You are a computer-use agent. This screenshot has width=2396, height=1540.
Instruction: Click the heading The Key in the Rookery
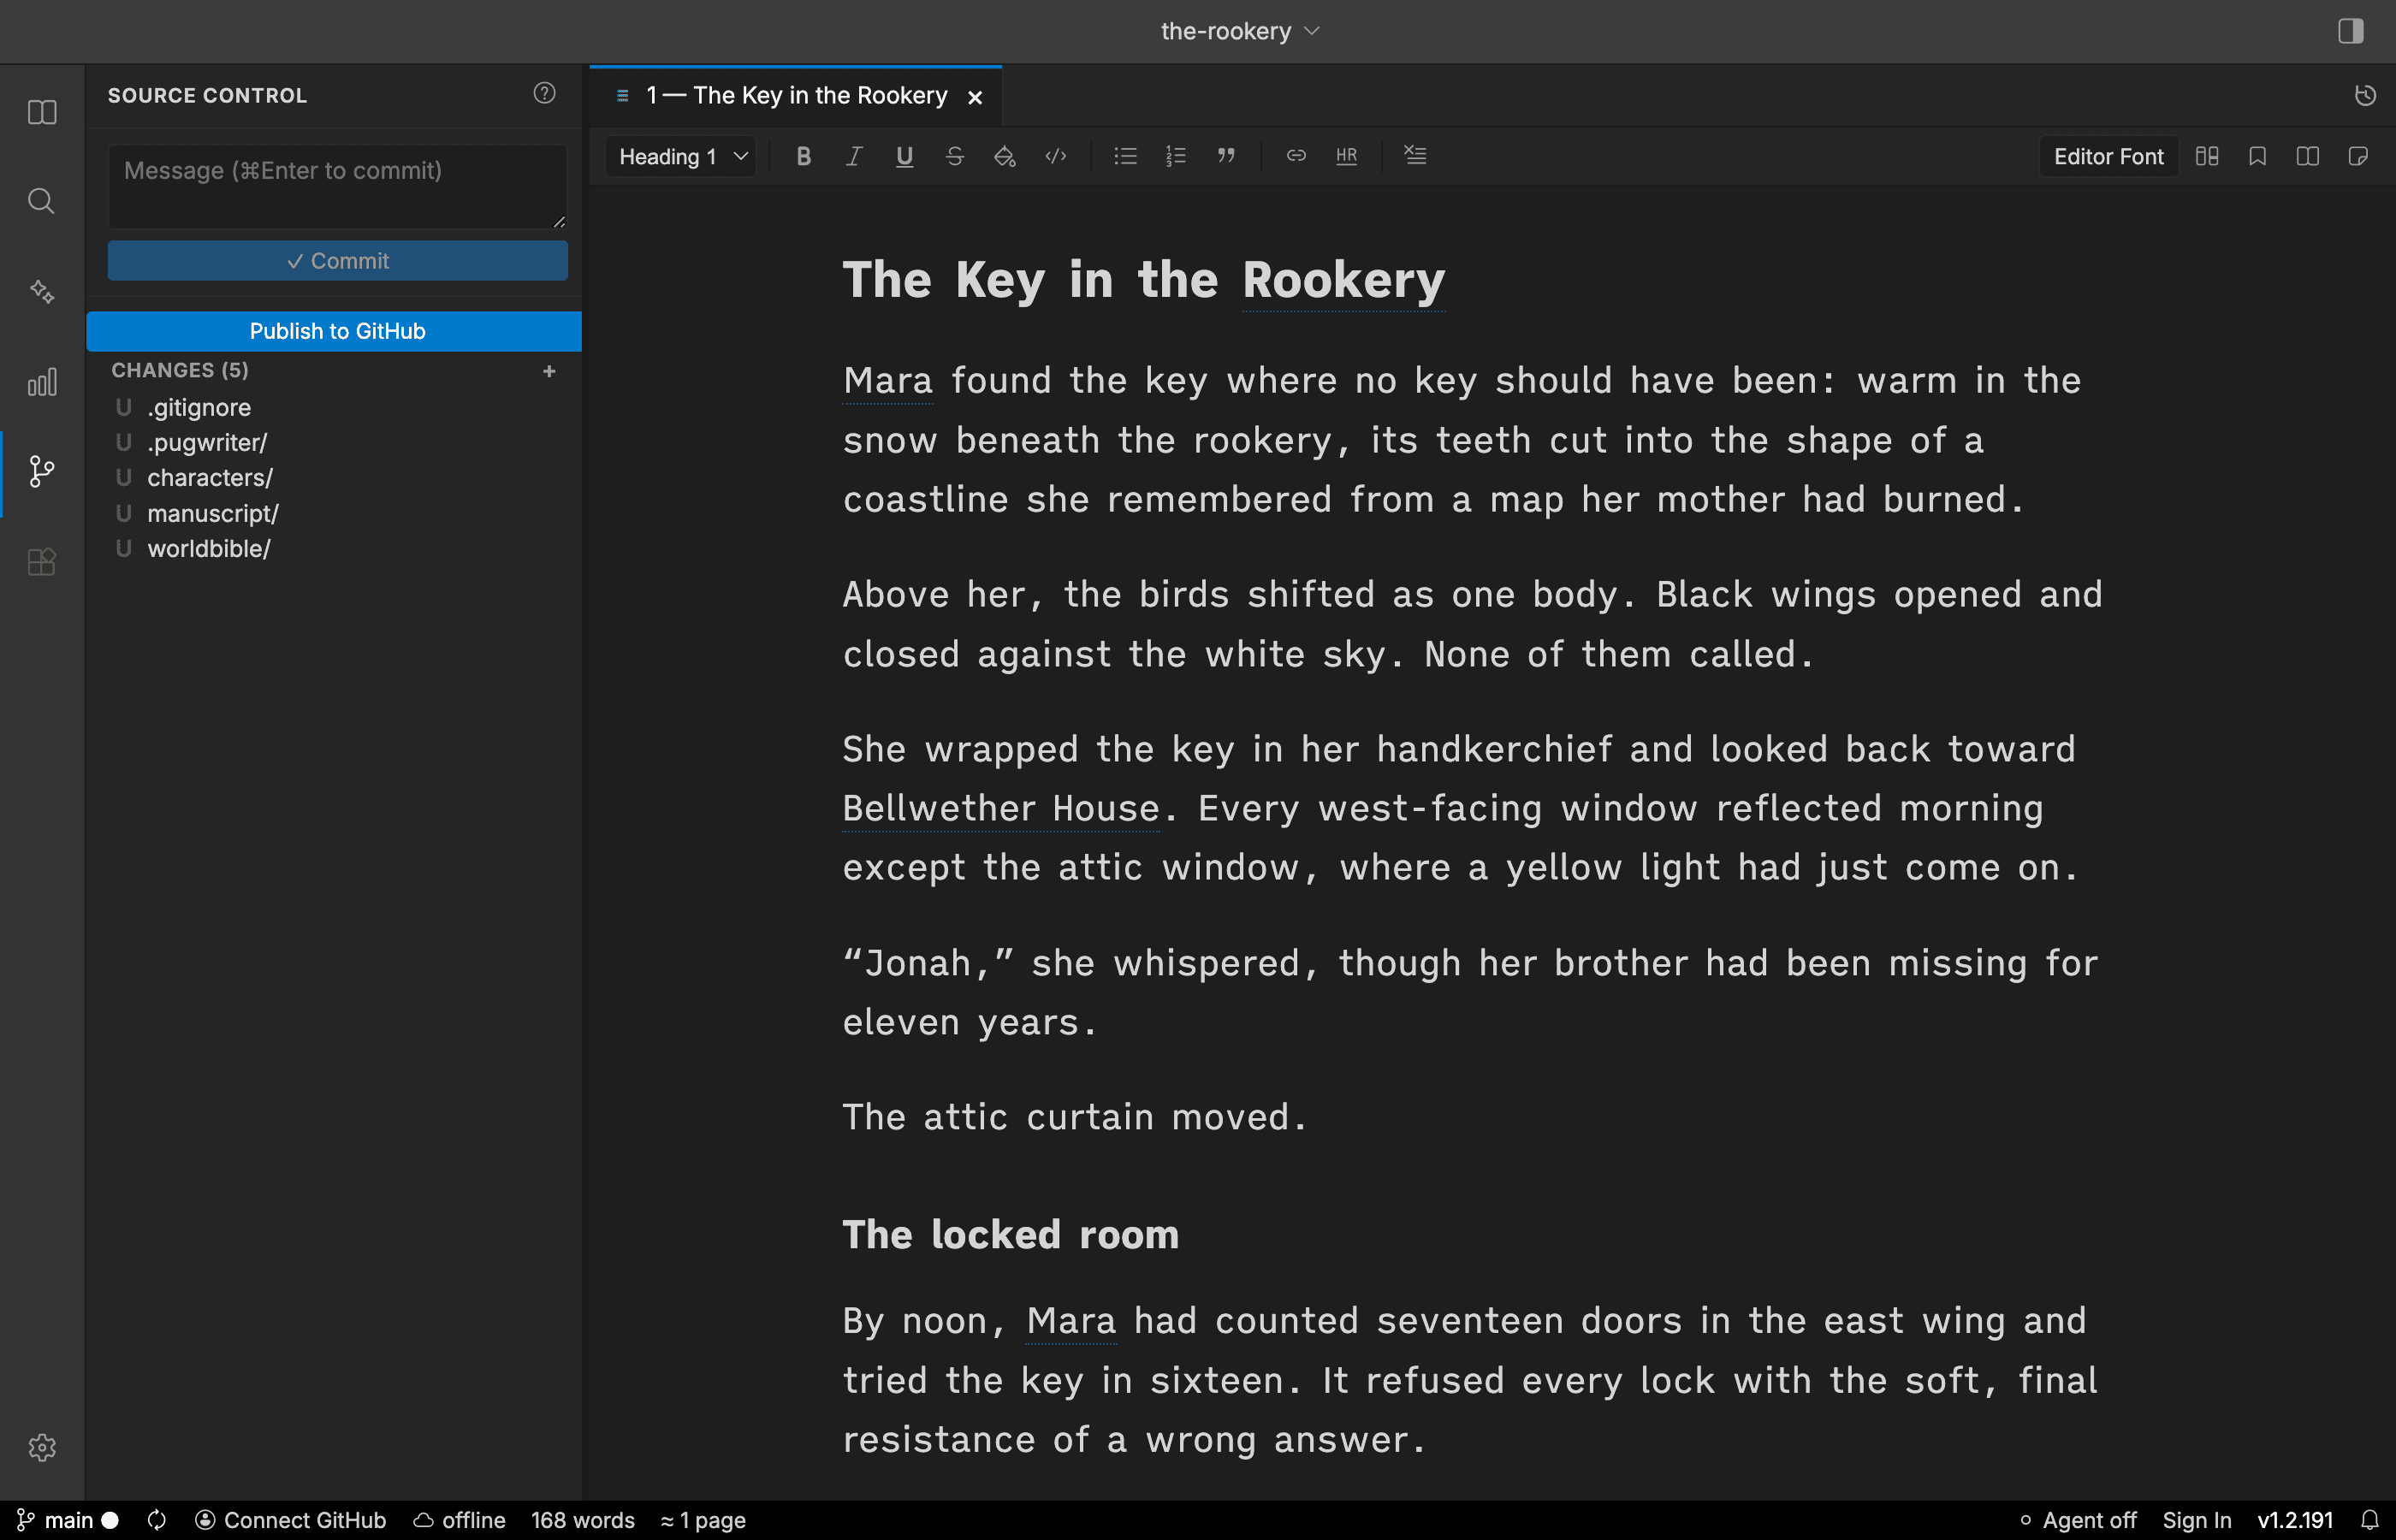point(1144,280)
